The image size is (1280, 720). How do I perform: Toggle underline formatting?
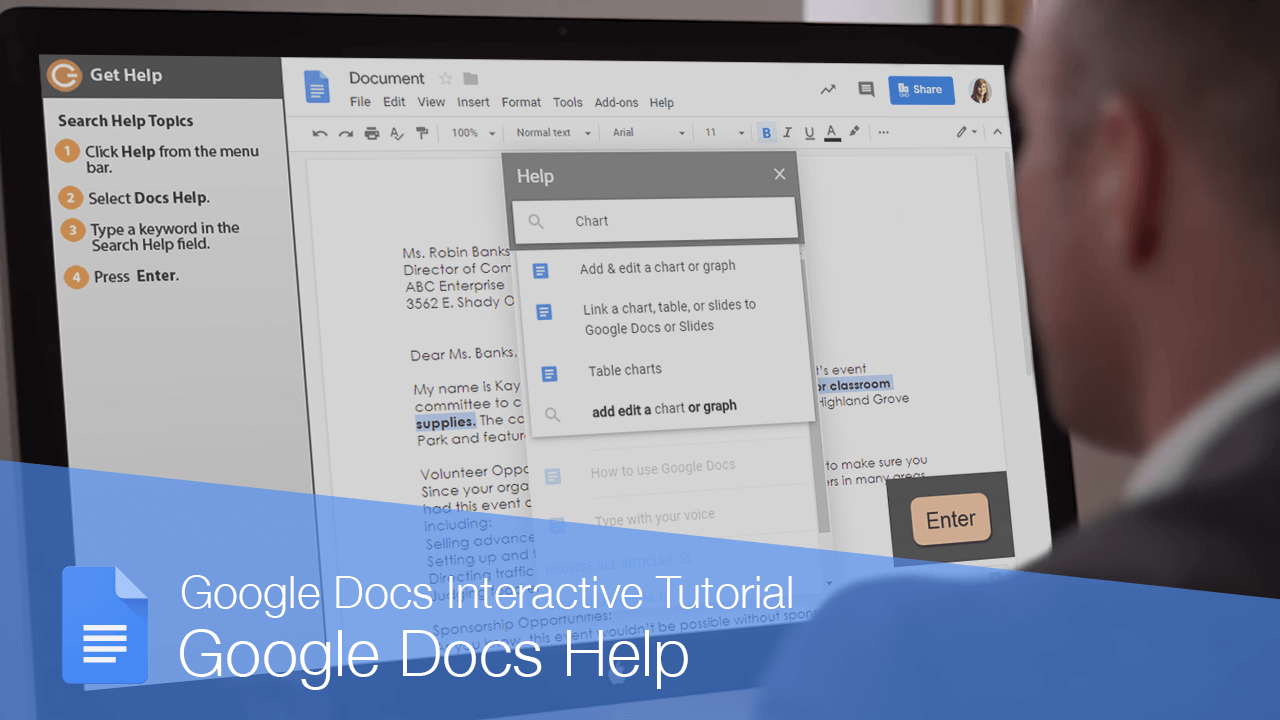[x=809, y=132]
